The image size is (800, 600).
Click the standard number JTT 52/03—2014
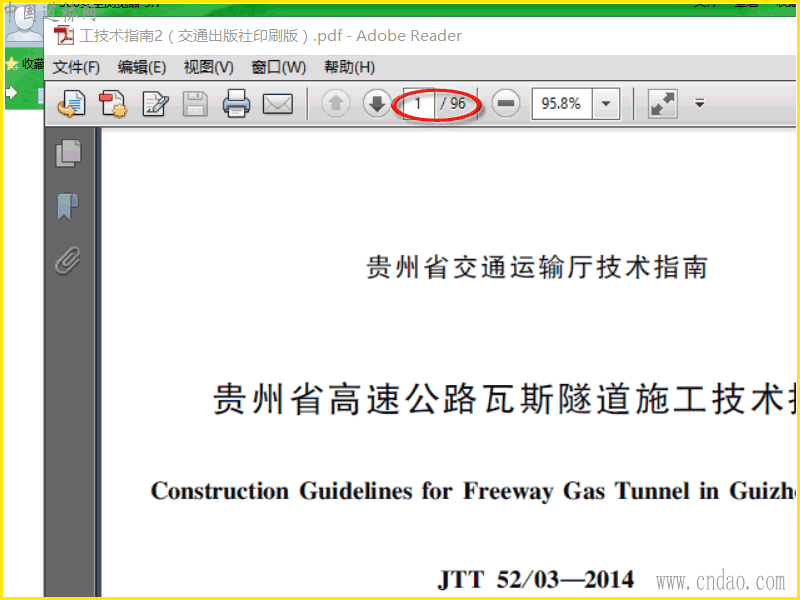pyautogui.click(x=536, y=580)
